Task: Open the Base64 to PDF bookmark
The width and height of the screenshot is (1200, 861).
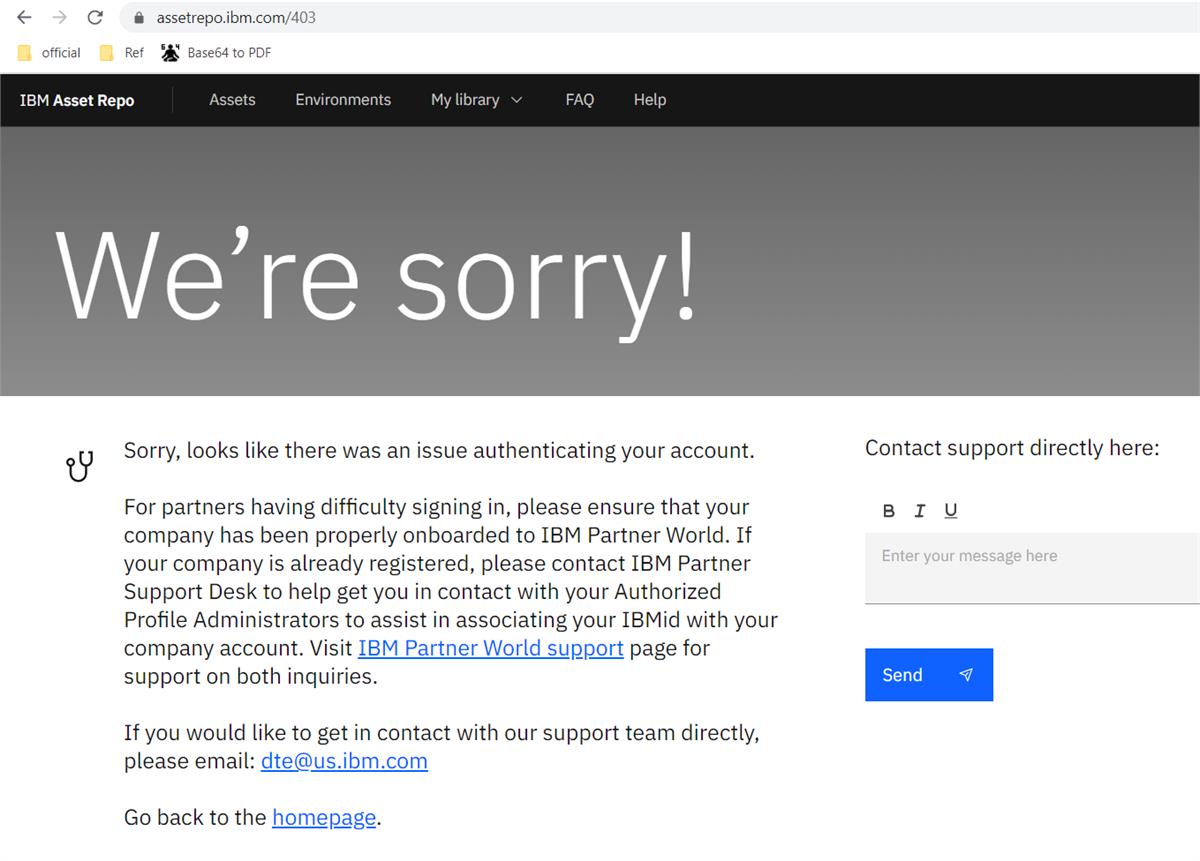Action: (x=217, y=53)
